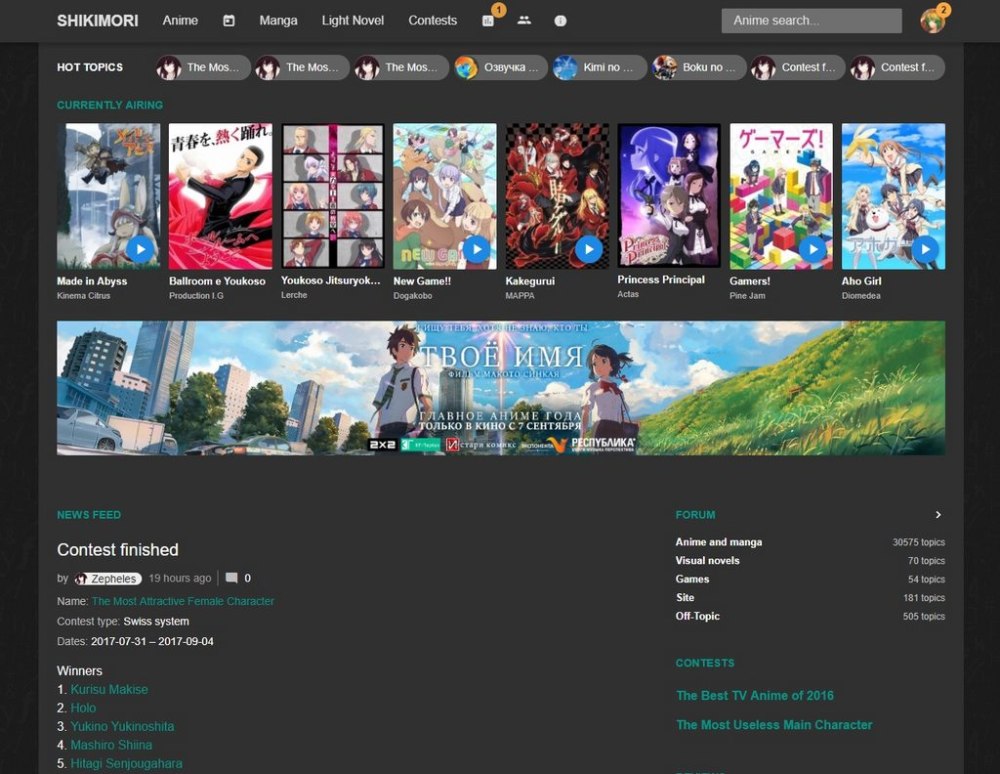Focus the Anime search field
The height and width of the screenshot is (774, 1000).
coord(811,20)
